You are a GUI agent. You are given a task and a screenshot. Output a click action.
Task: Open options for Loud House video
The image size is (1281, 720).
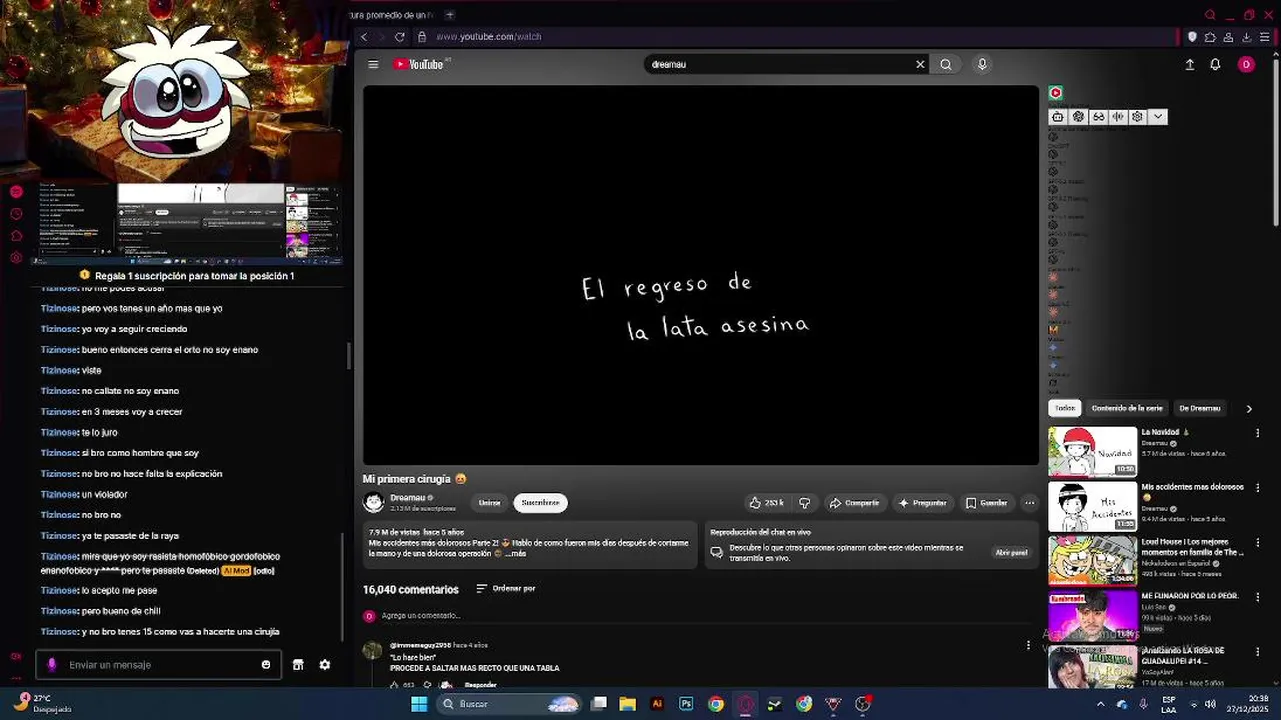[1258, 542]
